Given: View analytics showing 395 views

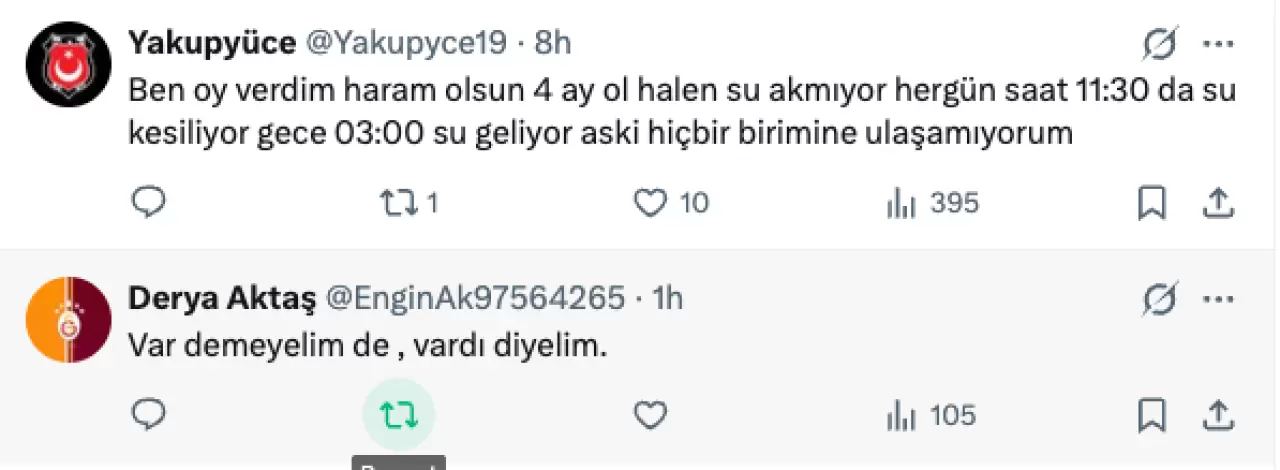Looking at the screenshot, I should click(902, 204).
